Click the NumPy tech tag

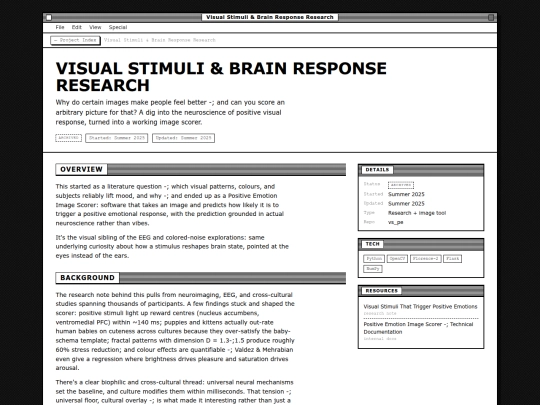pyautogui.click(x=373, y=269)
